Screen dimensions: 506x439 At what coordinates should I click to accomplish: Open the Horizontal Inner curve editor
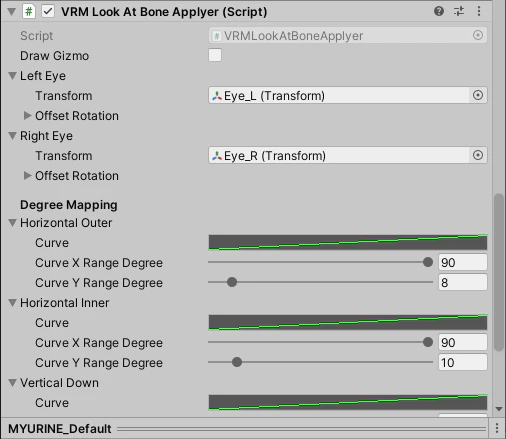pos(348,322)
